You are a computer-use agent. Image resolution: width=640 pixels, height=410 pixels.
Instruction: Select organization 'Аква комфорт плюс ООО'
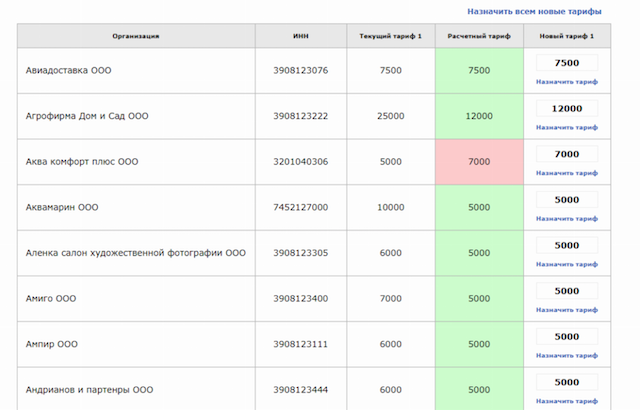click(82, 162)
